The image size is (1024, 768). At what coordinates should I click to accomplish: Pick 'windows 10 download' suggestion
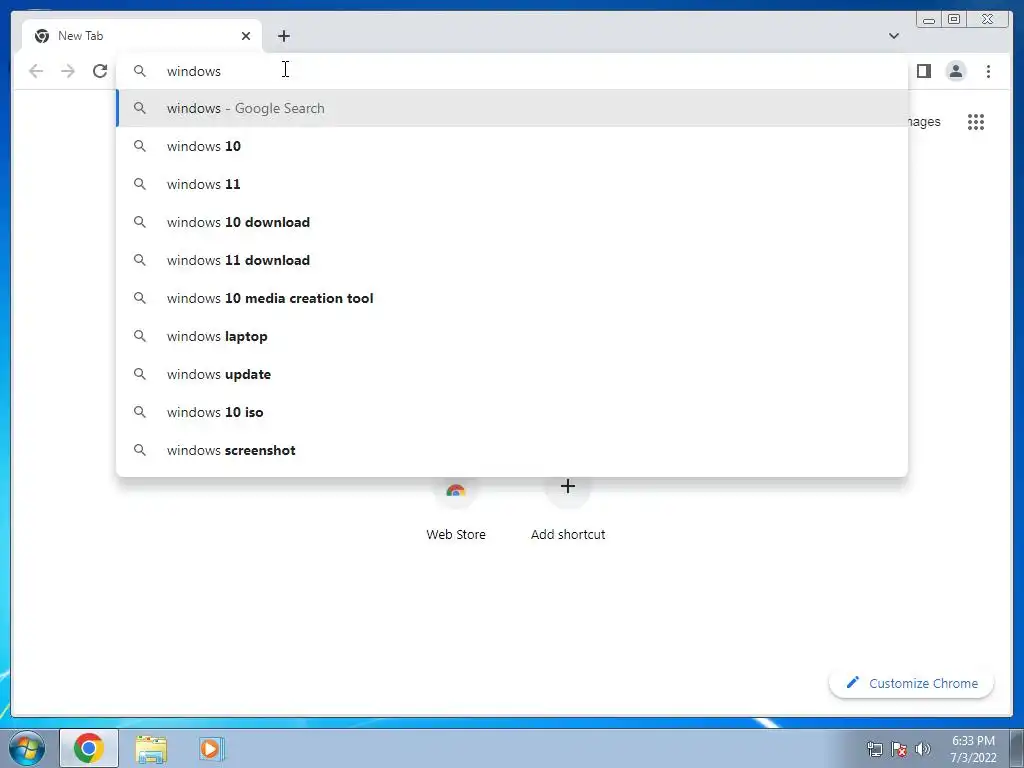tap(512, 222)
